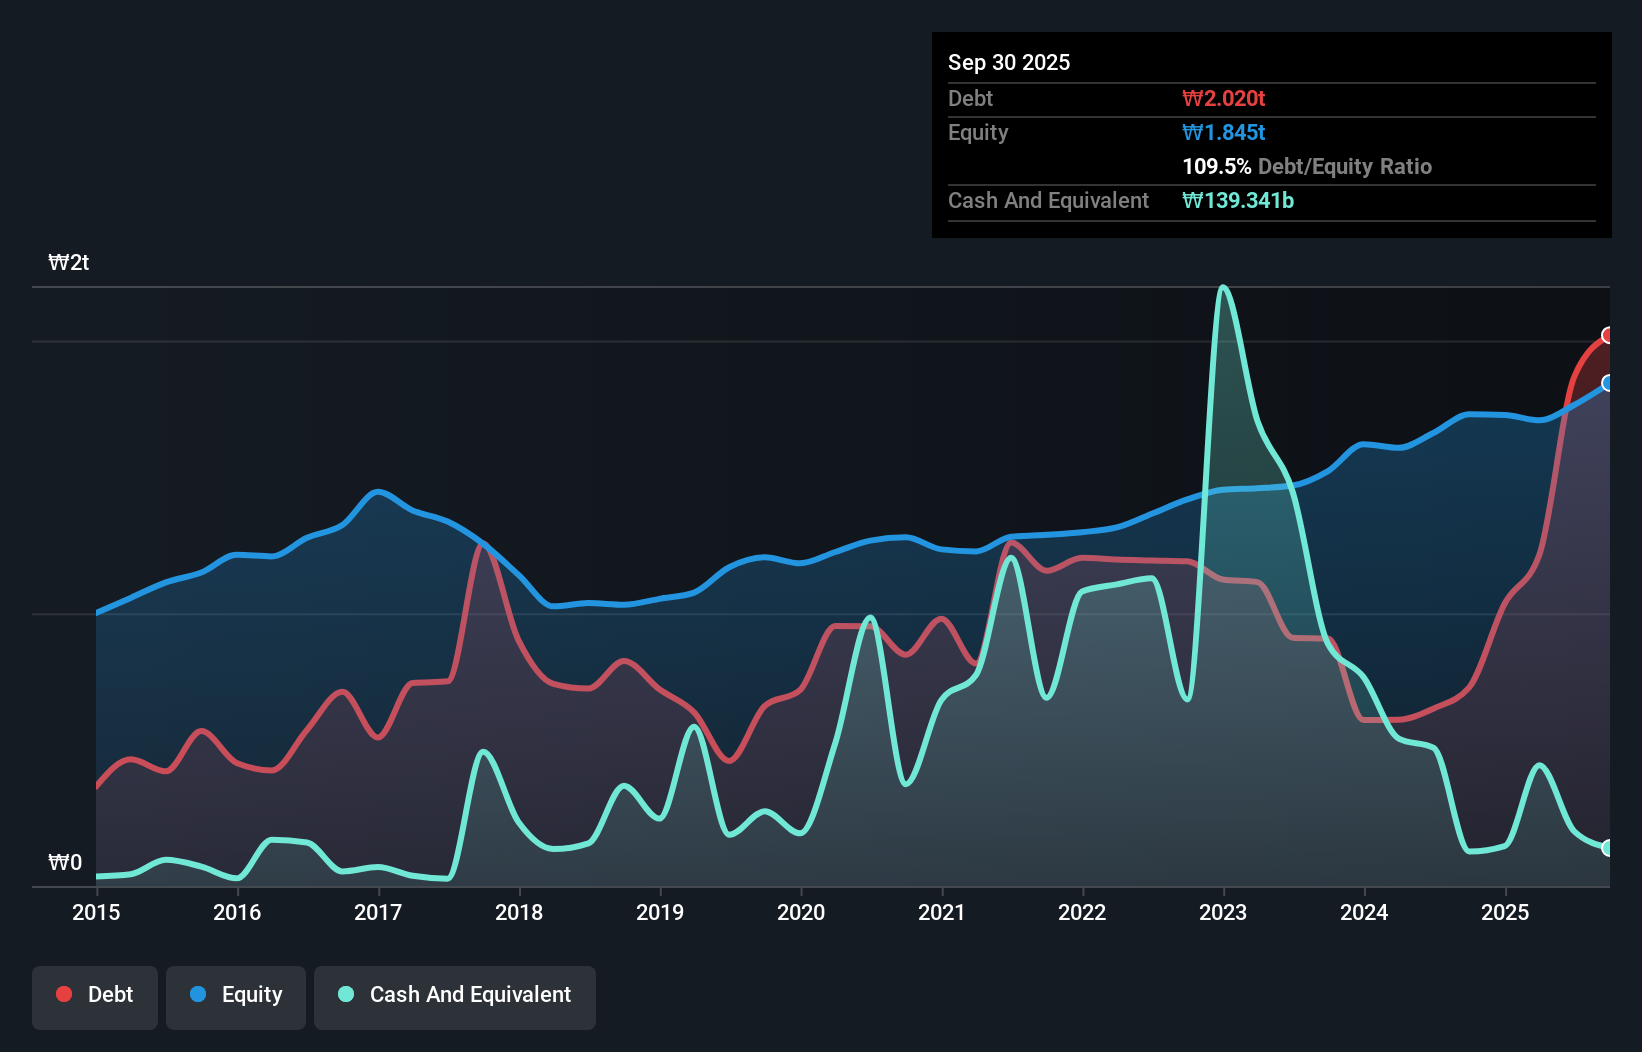This screenshot has height=1052, width=1642.
Task: Toggle the Equity legend button
Action: pyautogui.click(x=236, y=997)
